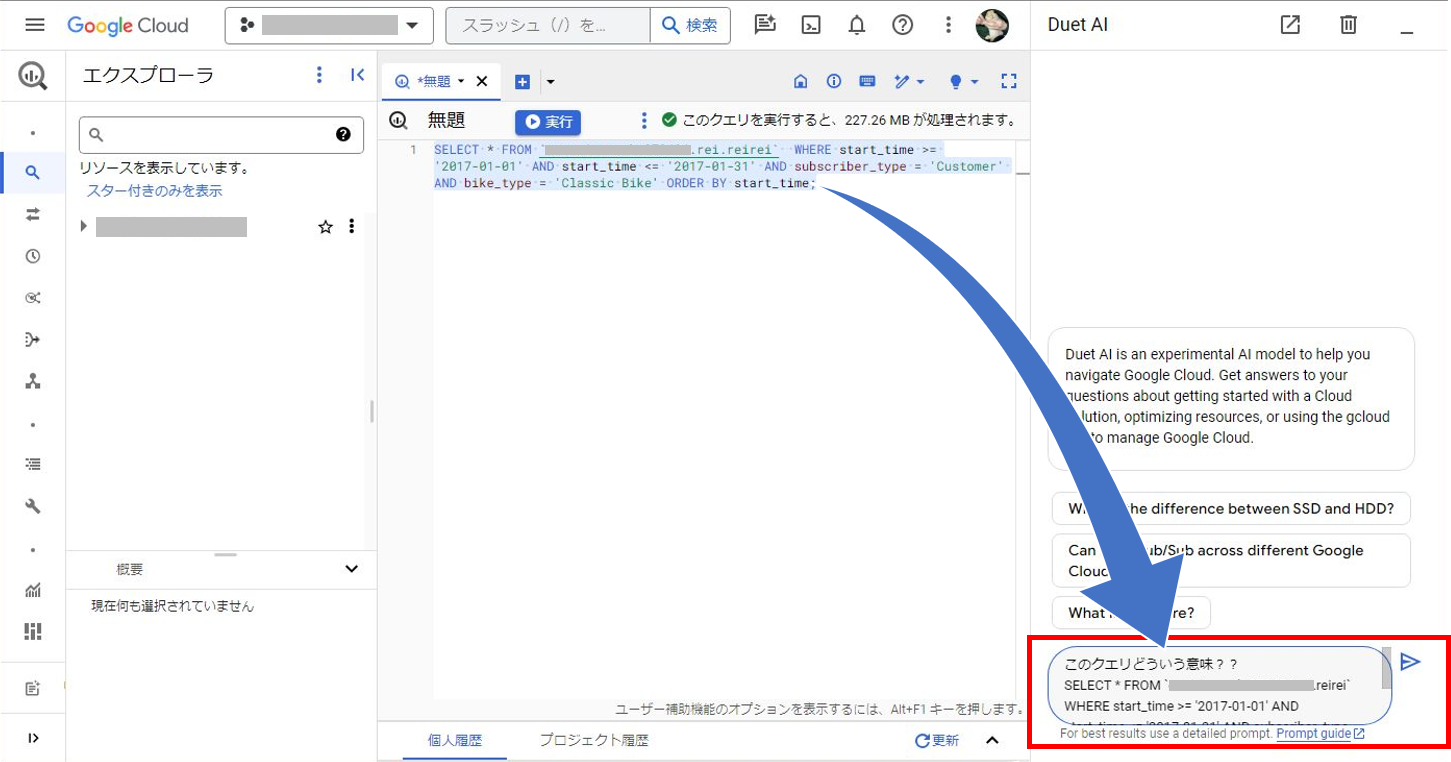Expand the left navigation sidebar
The width and height of the screenshot is (1451, 762).
pos(33,738)
